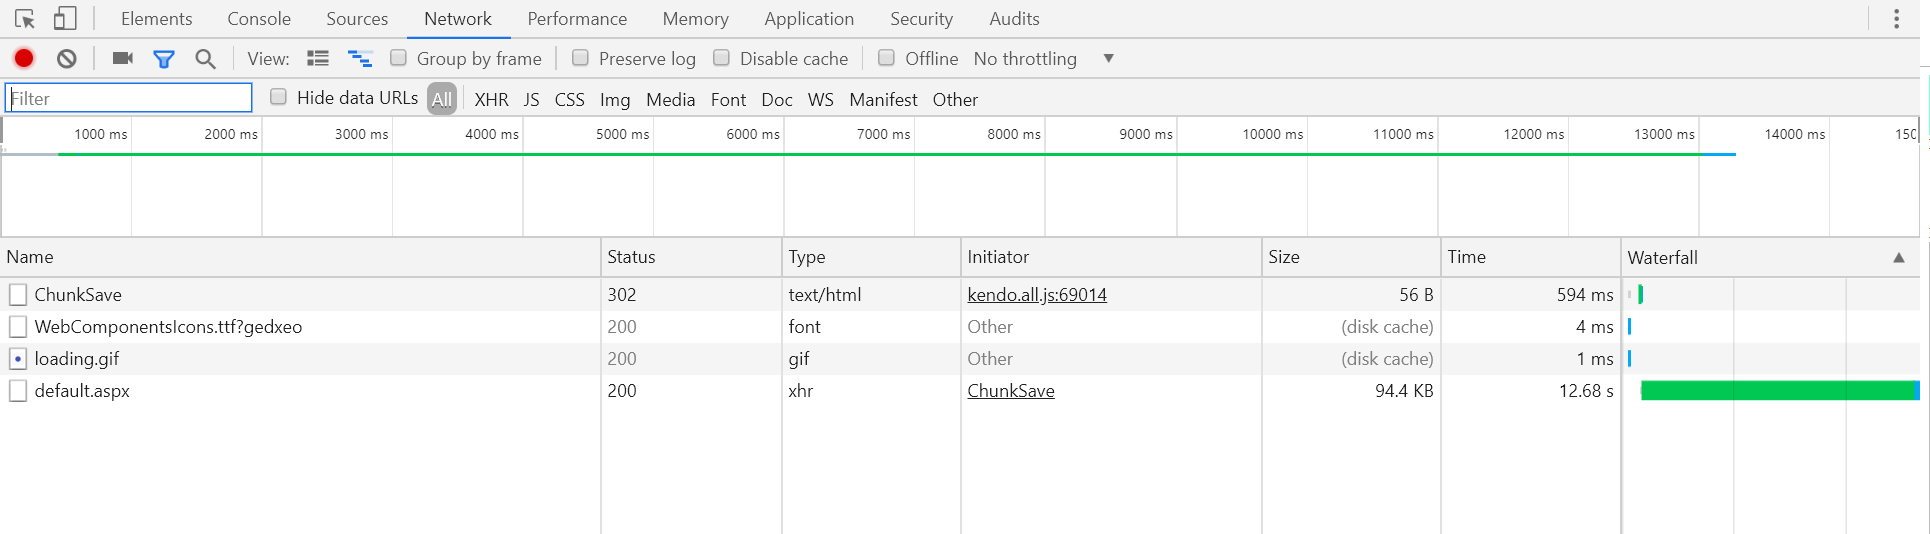Open the kendo.all.js:69014 initiator link
The image size is (1930, 534).
(x=1036, y=295)
